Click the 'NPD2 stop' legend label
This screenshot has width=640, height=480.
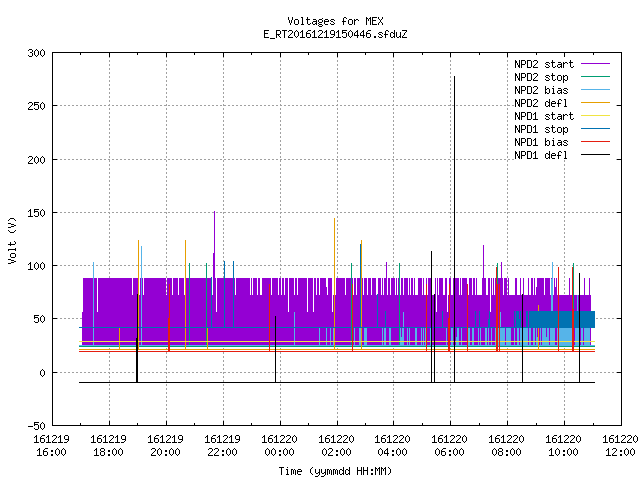(541, 77)
